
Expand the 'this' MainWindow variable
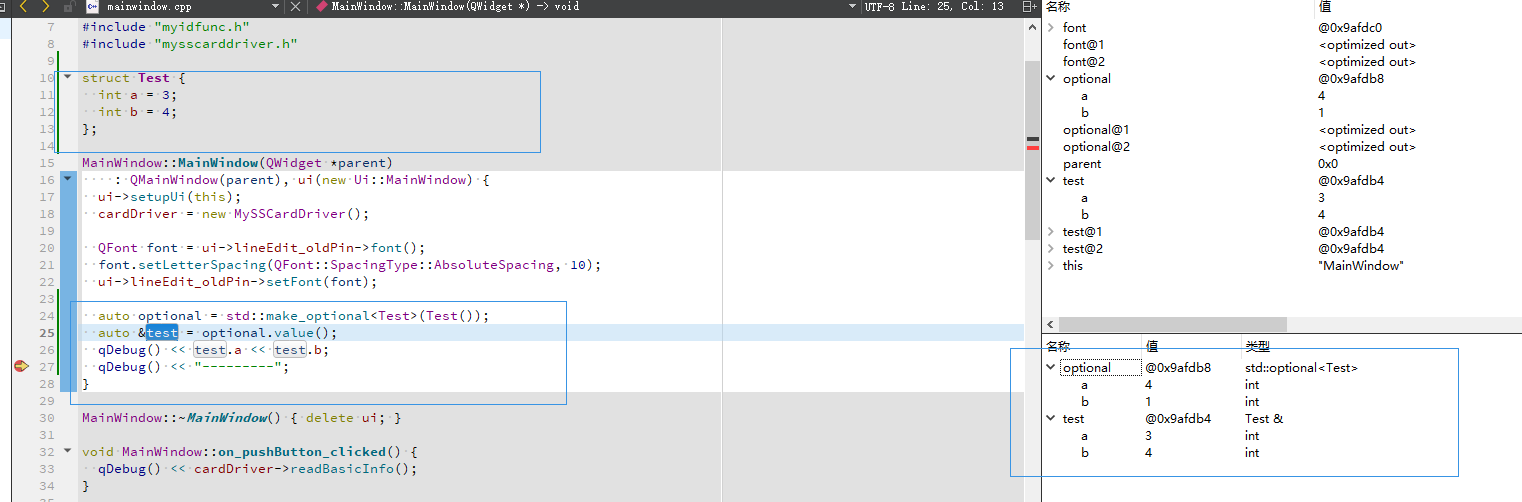click(x=1051, y=266)
